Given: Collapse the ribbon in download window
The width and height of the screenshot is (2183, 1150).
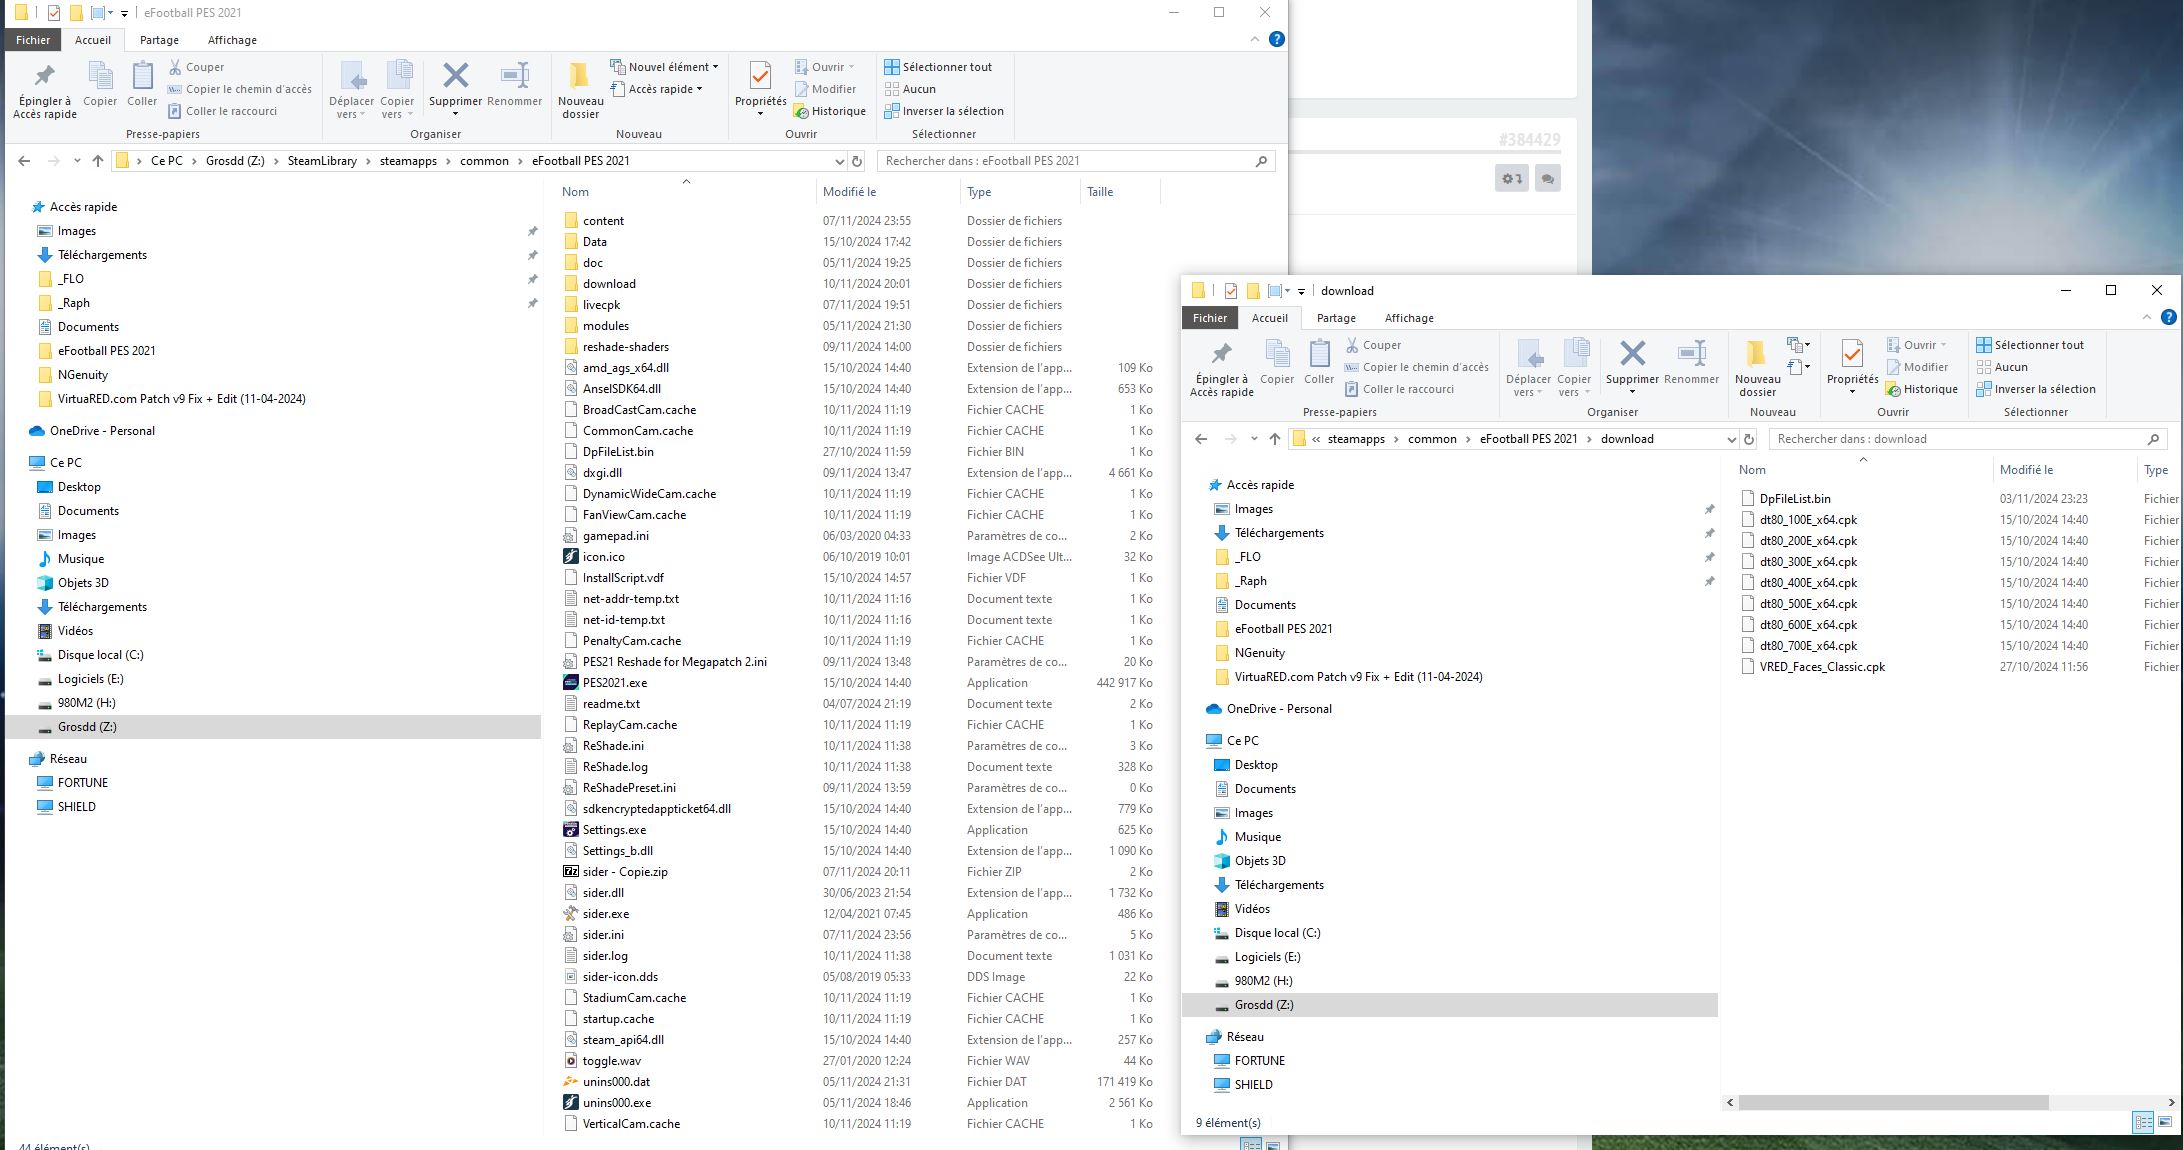Looking at the screenshot, I should tap(2146, 318).
